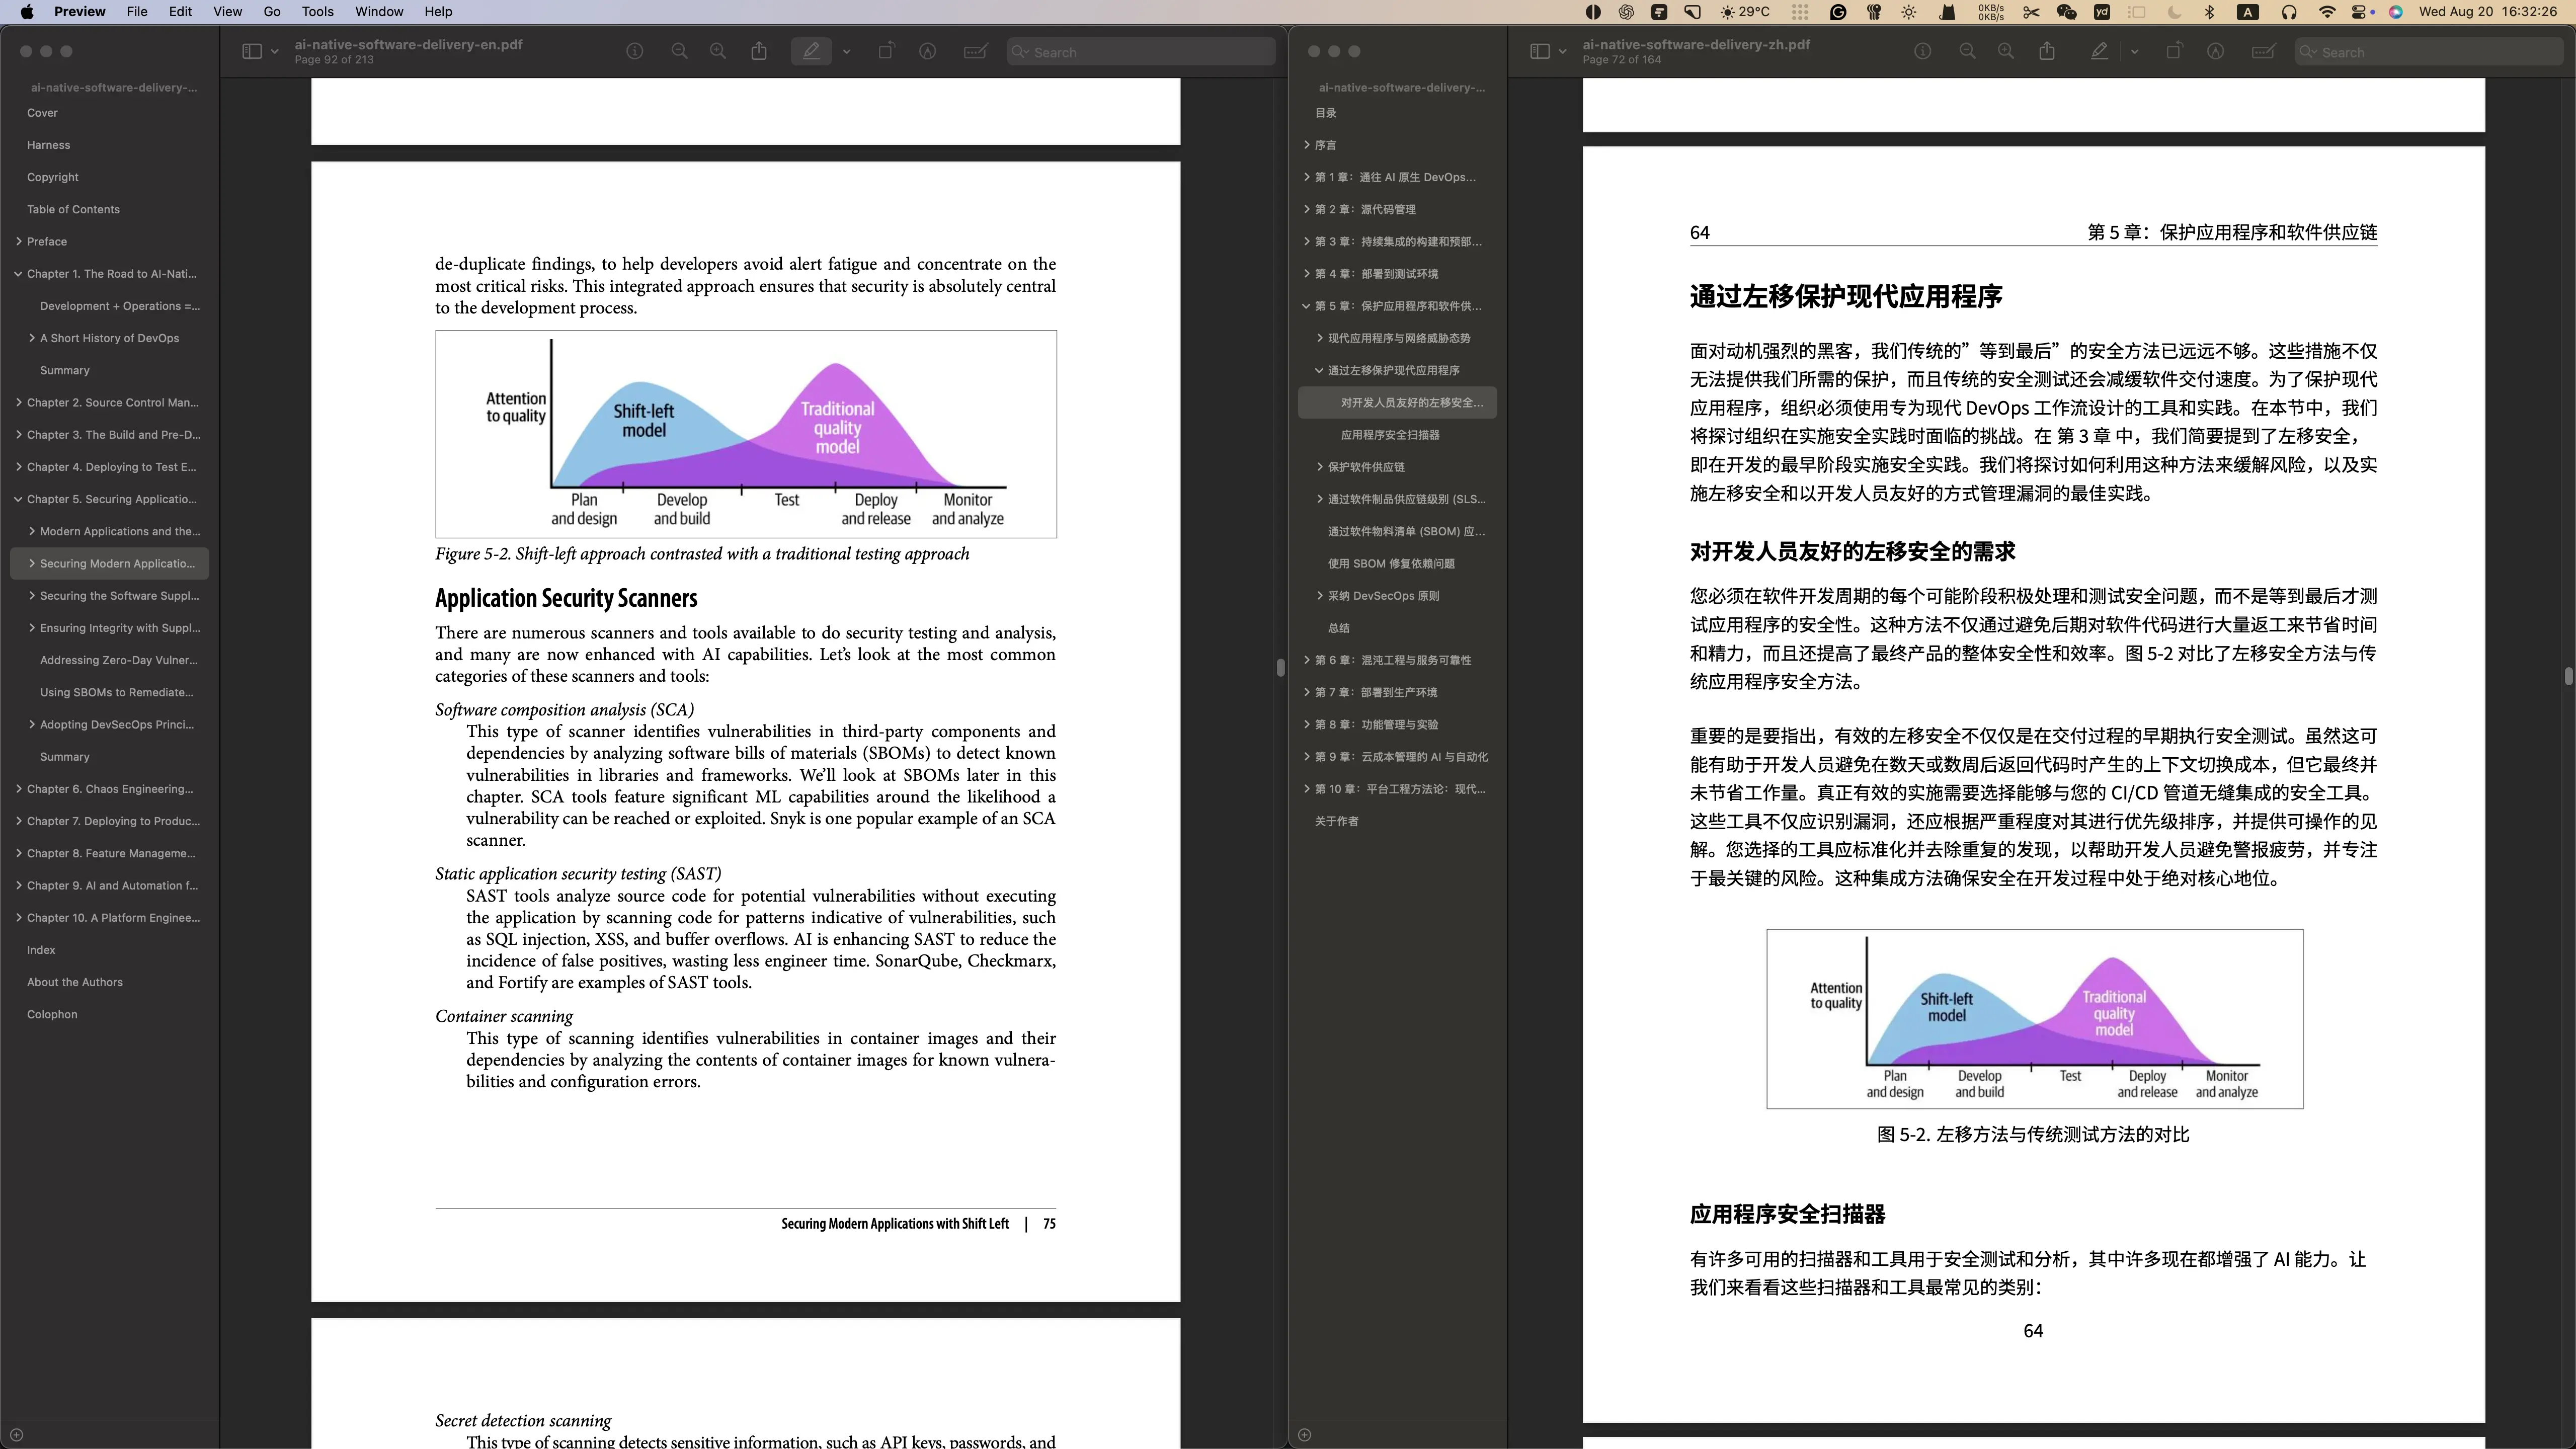
Task: Zoom out in the Chinese PDF window
Action: (1967, 51)
